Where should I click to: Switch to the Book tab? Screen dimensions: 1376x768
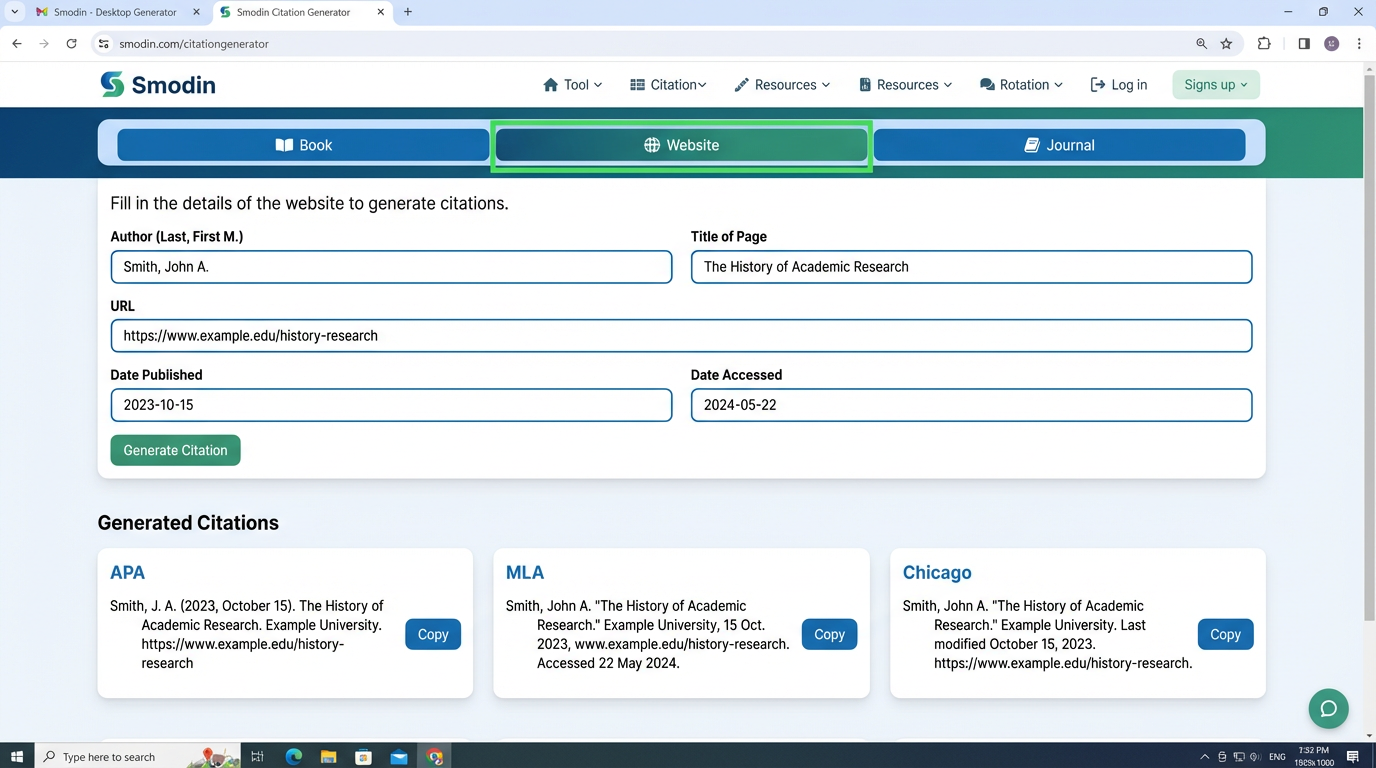(x=303, y=145)
